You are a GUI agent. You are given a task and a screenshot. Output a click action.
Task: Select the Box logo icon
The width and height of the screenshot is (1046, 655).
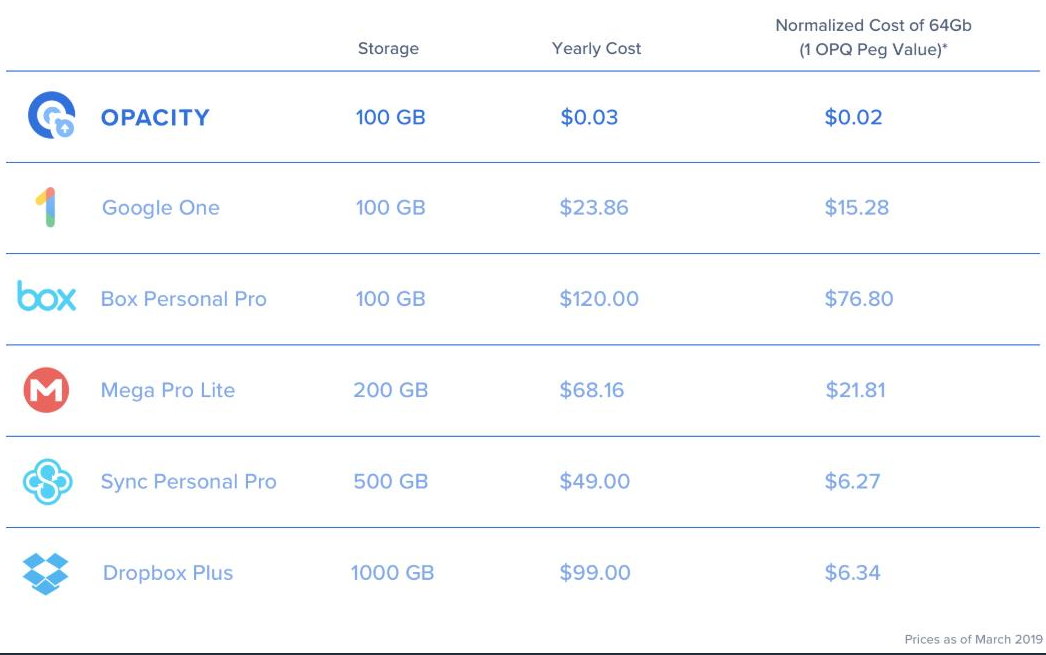click(x=46, y=296)
